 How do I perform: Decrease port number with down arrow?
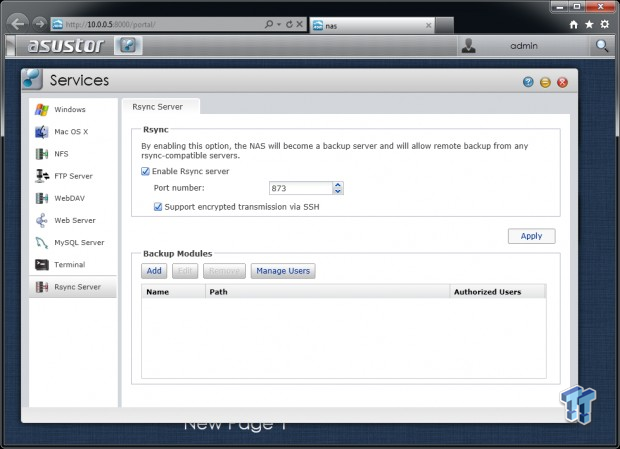click(x=338, y=191)
